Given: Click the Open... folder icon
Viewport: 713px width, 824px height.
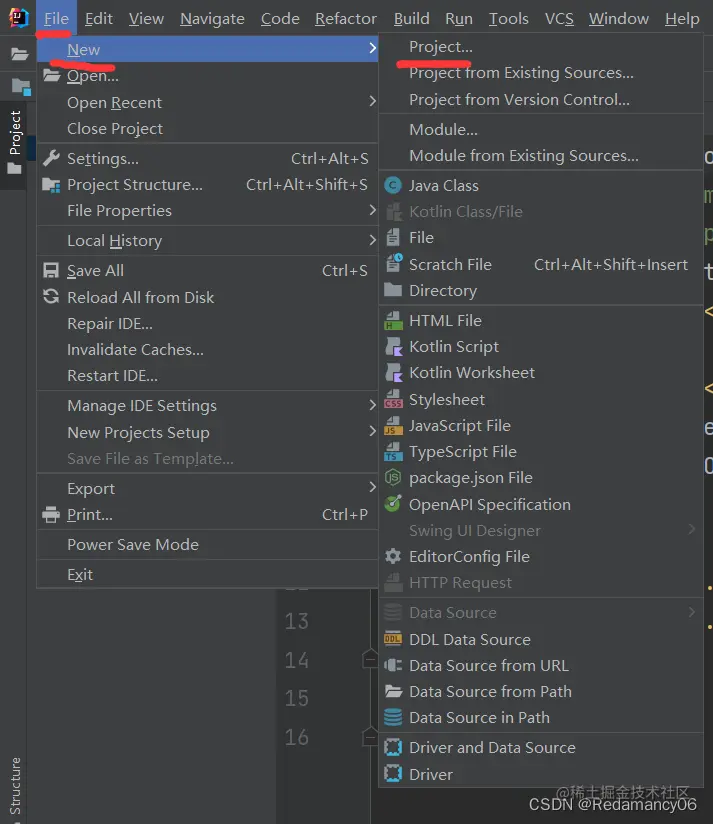Looking at the screenshot, I should click(51, 75).
